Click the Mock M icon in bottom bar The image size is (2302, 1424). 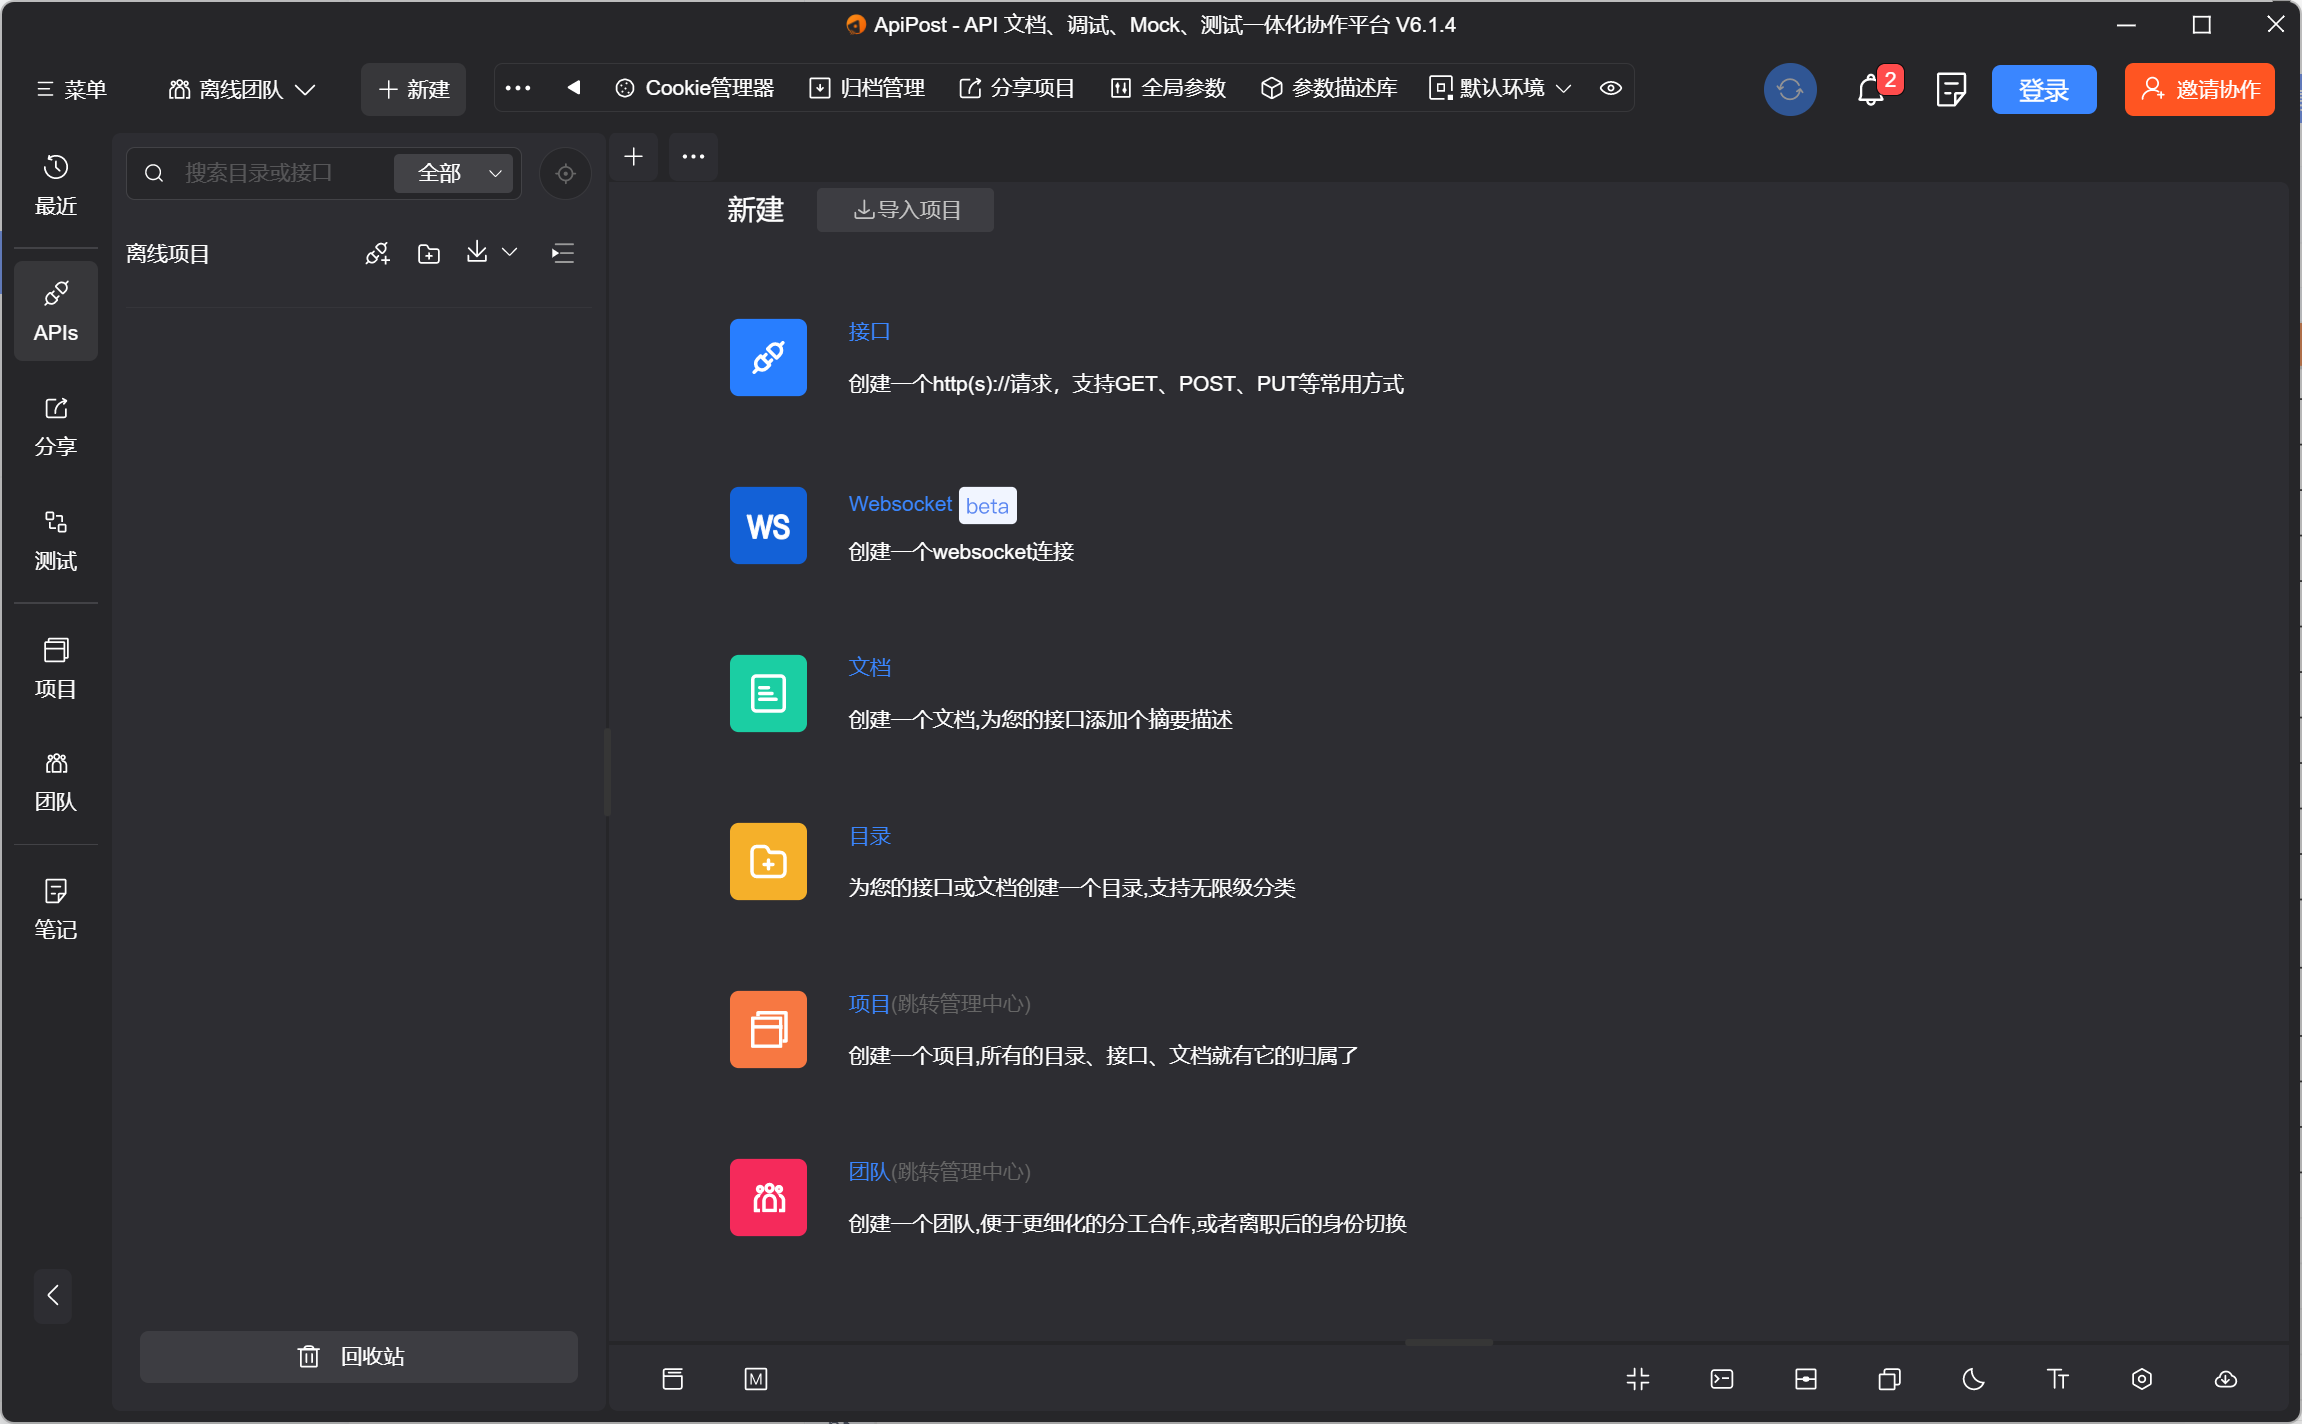tap(756, 1379)
